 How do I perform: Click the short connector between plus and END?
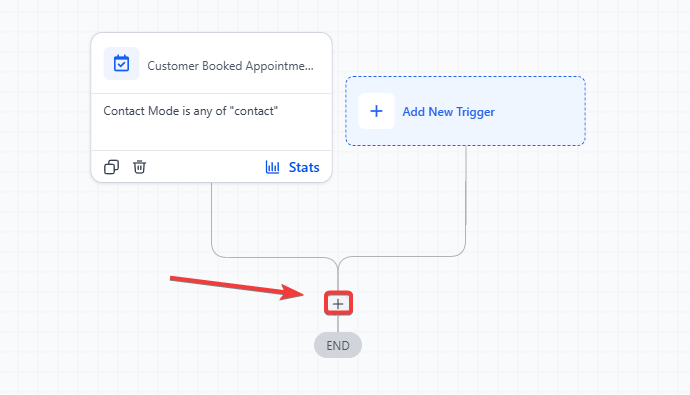338,323
